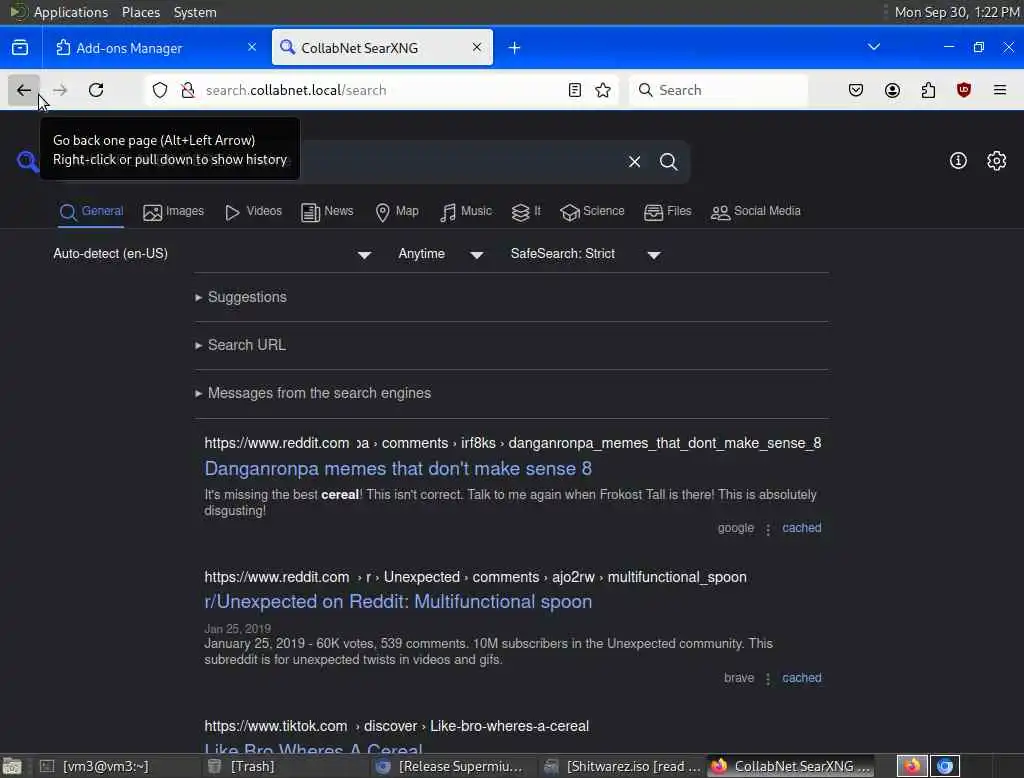Clear the SearXNG search query

(x=634, y=161)
